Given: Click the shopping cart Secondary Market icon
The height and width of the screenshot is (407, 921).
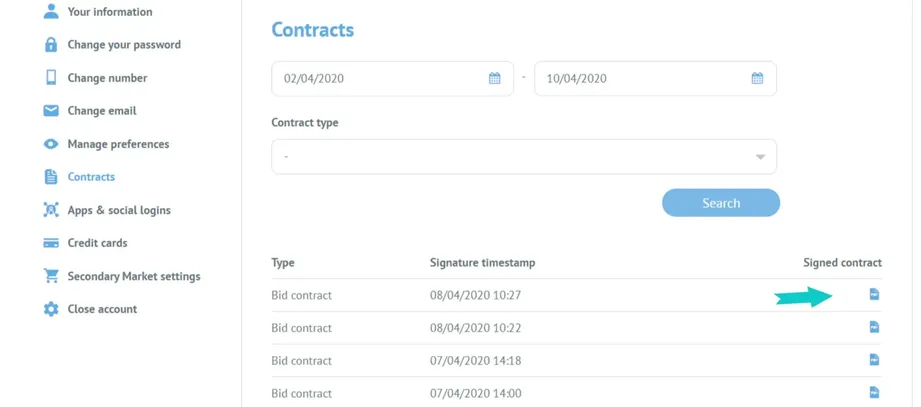Looking at the screenshot, I should (51, 276).
